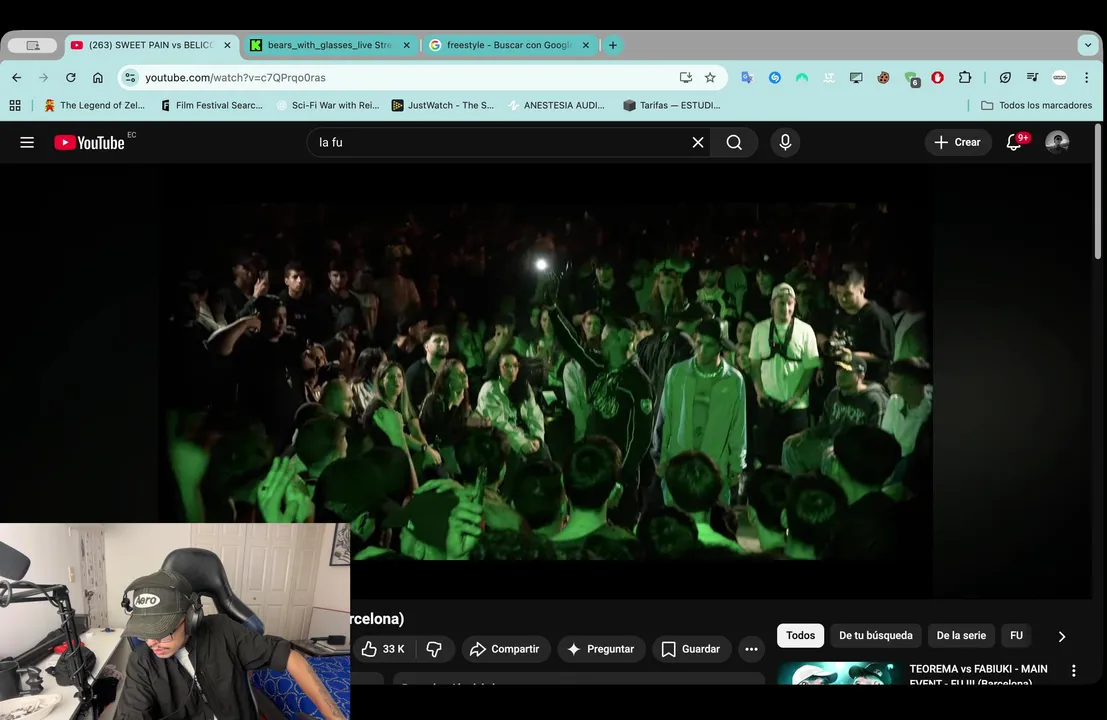Clear the search box with the X

pos(698,143)
